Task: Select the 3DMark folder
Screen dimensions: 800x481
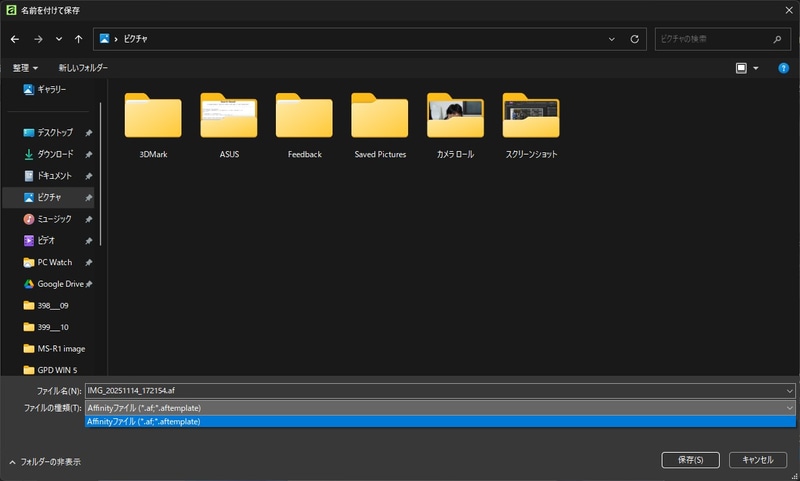Action: point(153,125)
